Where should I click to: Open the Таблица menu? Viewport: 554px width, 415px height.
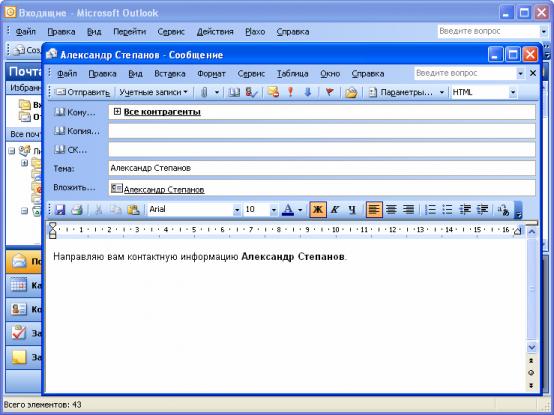(x=292, y=73)
